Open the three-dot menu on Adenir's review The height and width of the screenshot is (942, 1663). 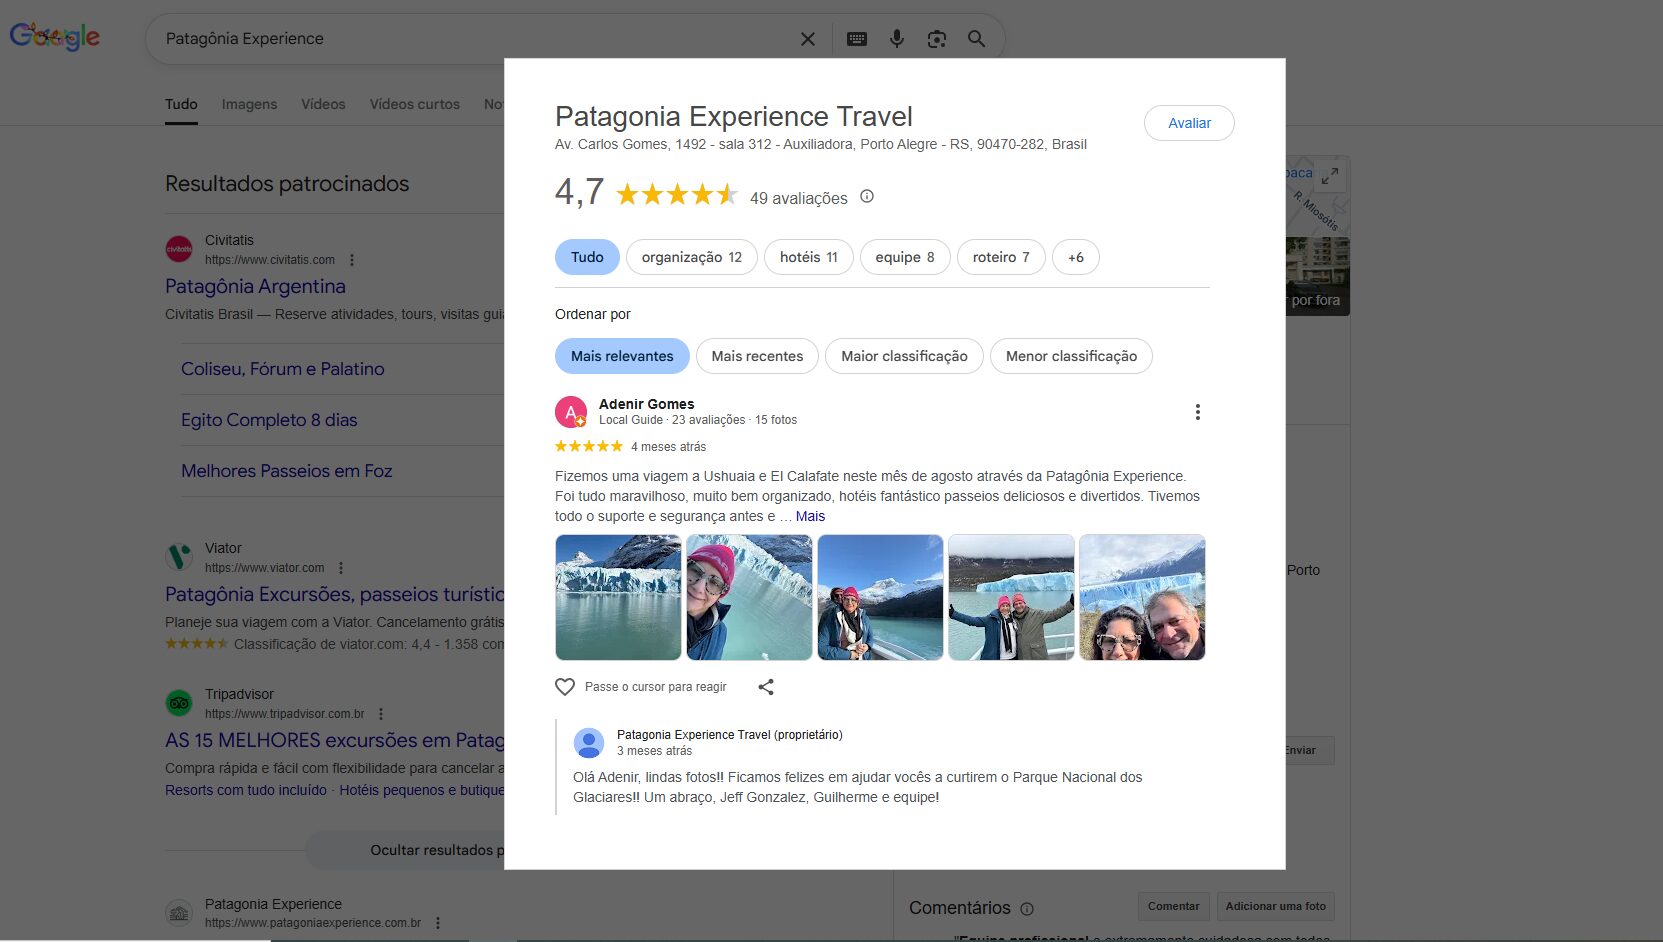click(1197, 411)
